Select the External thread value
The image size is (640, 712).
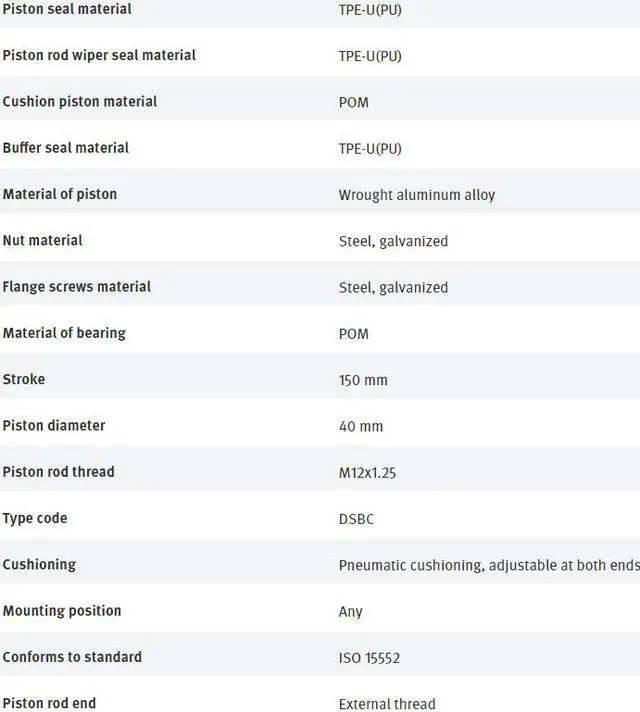pyautogui.click(x=387, y=704)
